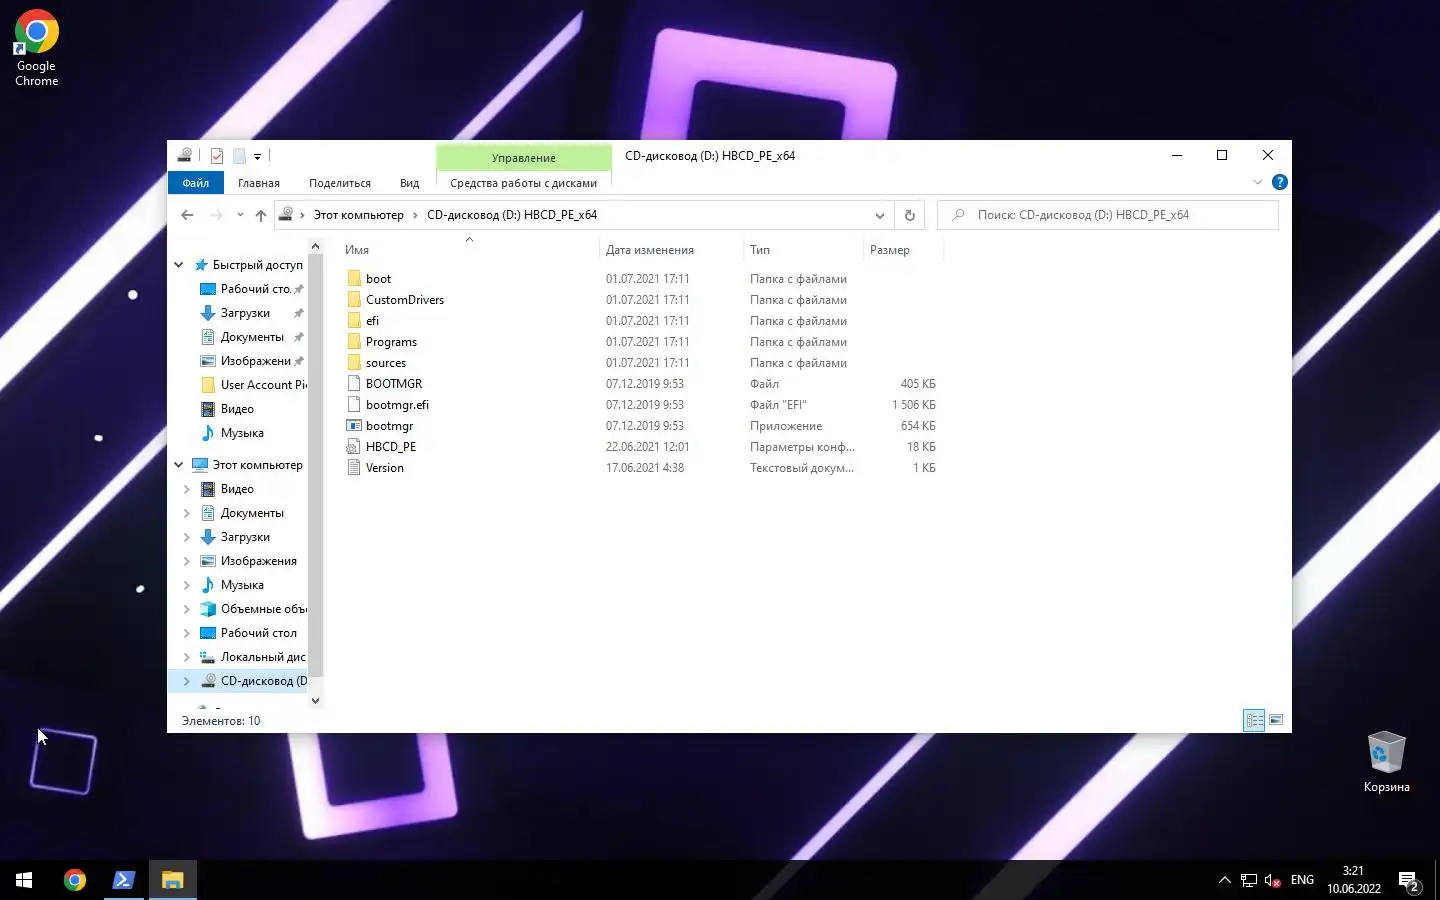Expand CD-дисковод (D:) tree node
Screen dimensions: 1440x900
(x=187, y=681)
